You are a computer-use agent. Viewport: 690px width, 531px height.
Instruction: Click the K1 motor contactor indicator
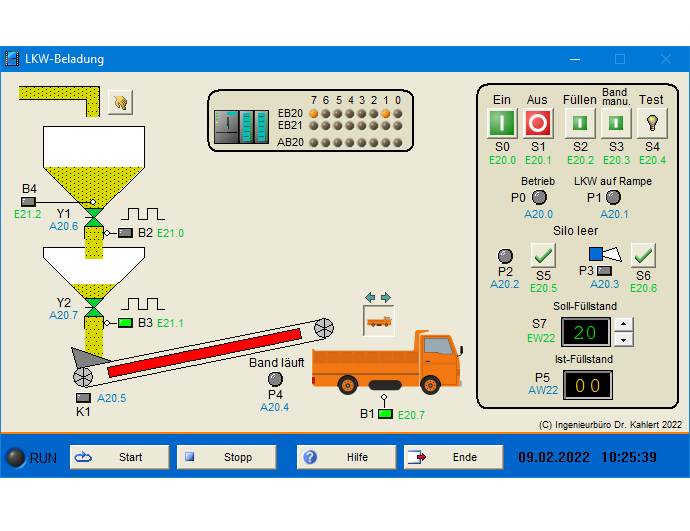pos(83,398)
